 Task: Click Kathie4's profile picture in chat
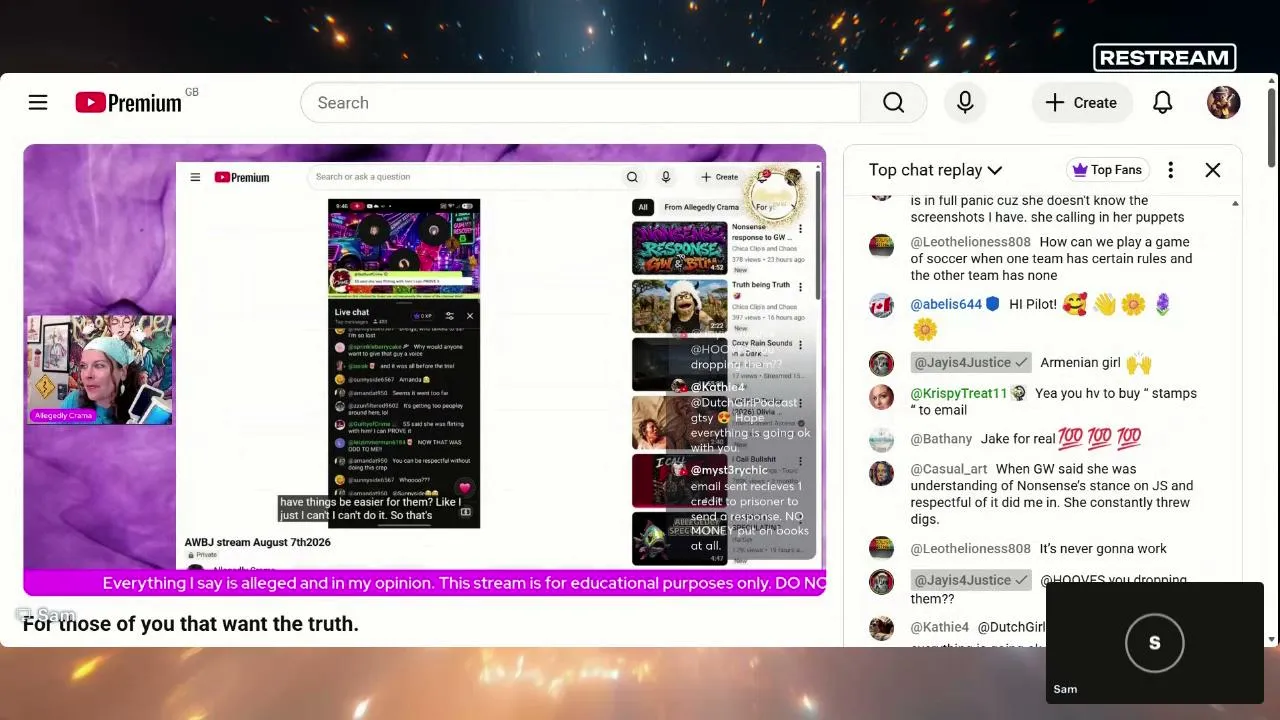pyautogui.click(x=881, y=628)
